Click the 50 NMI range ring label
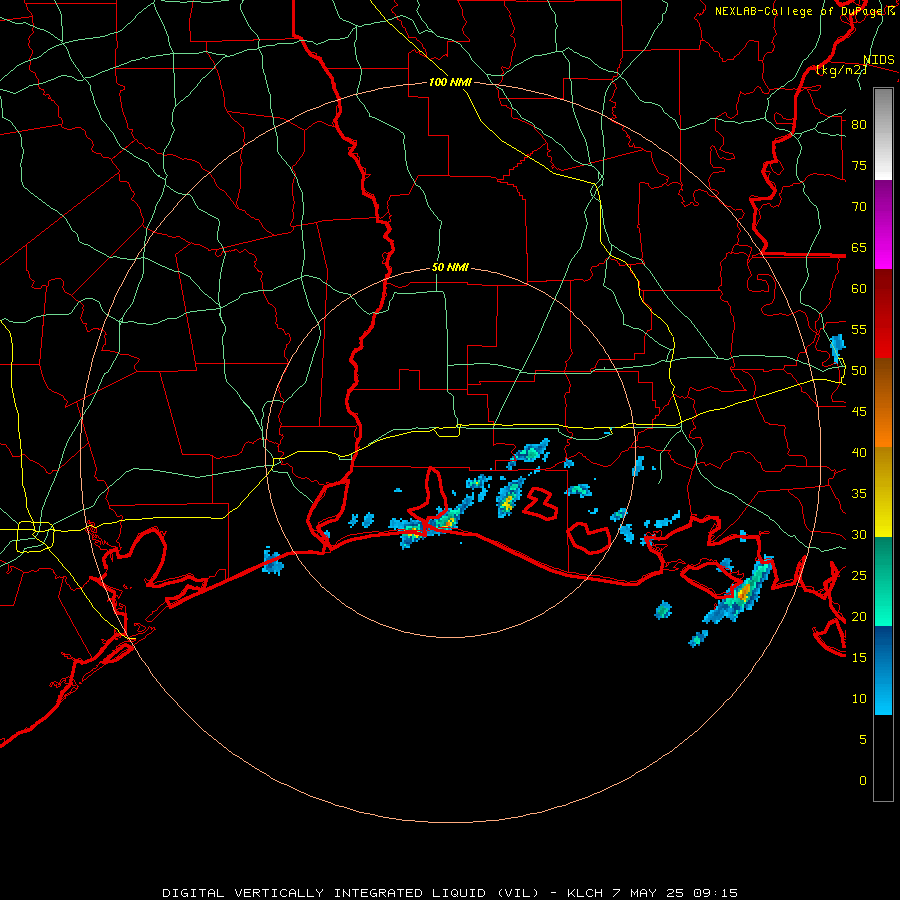The height and width of the screenshot is (900, 900). 450,267
